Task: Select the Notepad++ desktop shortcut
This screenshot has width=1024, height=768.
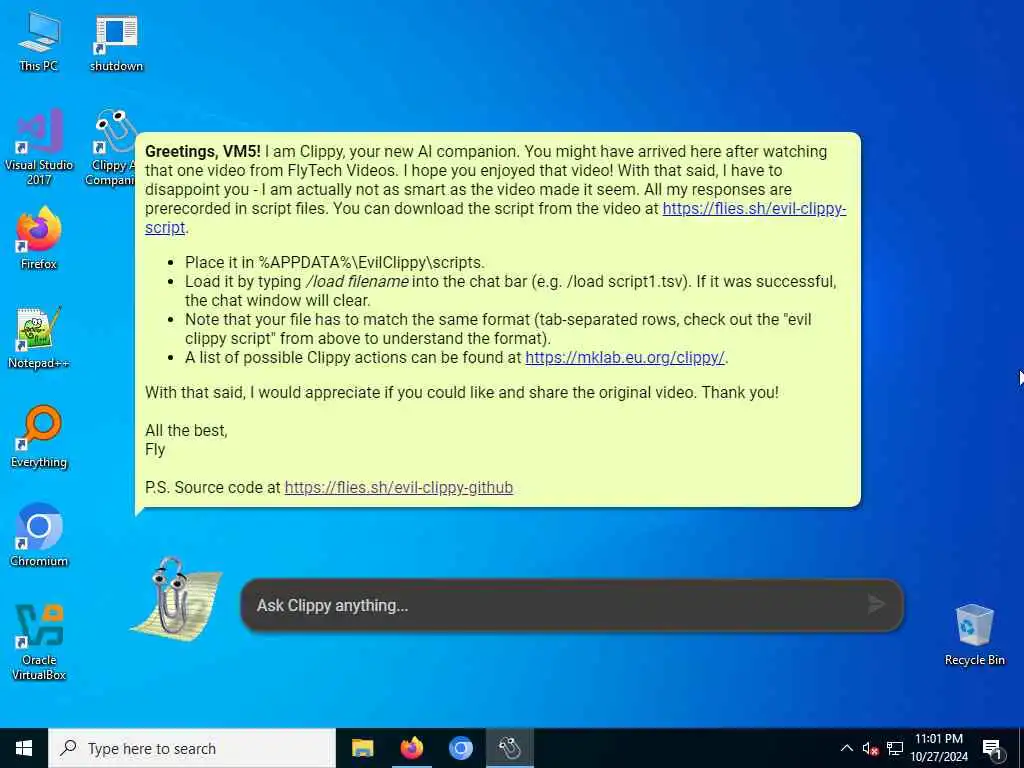Action: [x=39, y=338]
